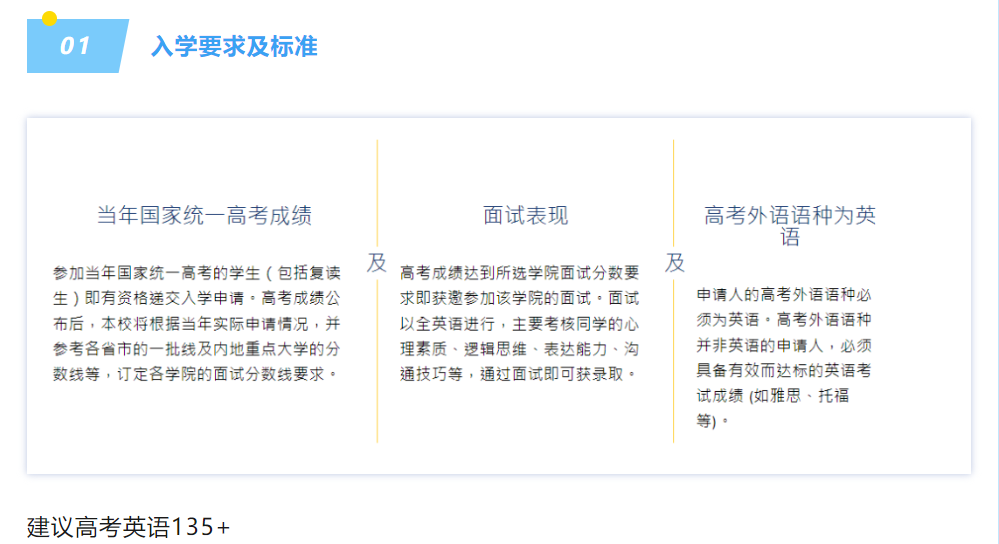This screenshot has width=999, height=544.
Task: Click the text line ending with 包括复读
Action: (x=197, y=272)
